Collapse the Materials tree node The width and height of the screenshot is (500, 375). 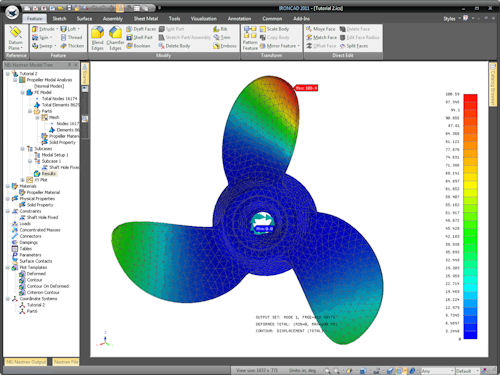[8, 186]
